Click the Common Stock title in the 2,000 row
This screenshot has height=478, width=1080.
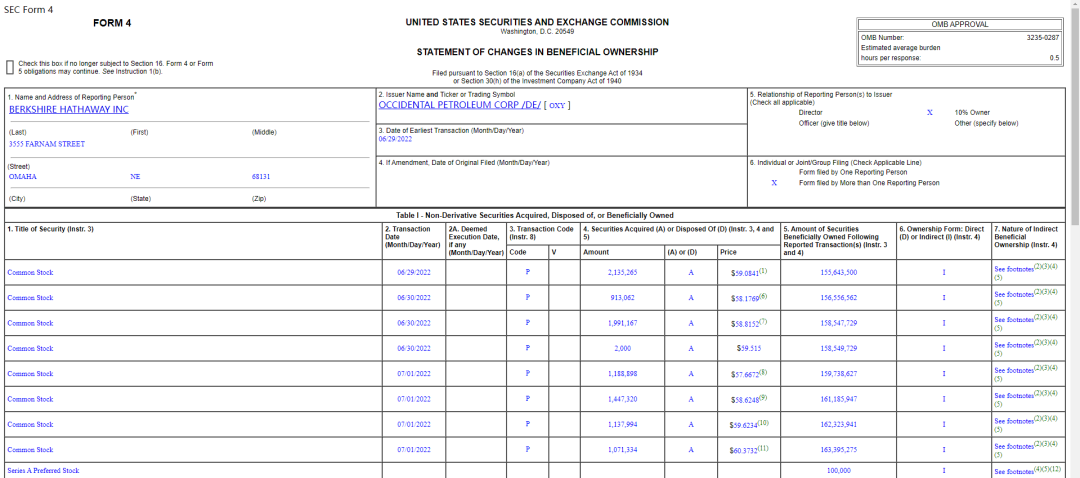pyautogui.click(x=30, y=349)
